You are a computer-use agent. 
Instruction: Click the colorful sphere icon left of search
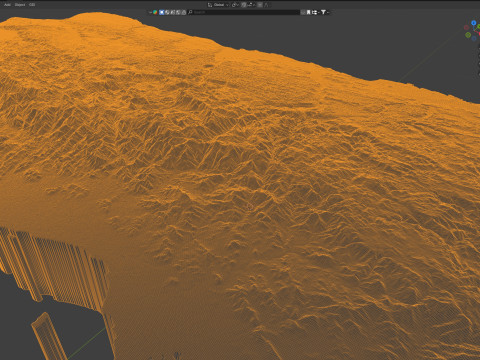(x=155, y=12)
